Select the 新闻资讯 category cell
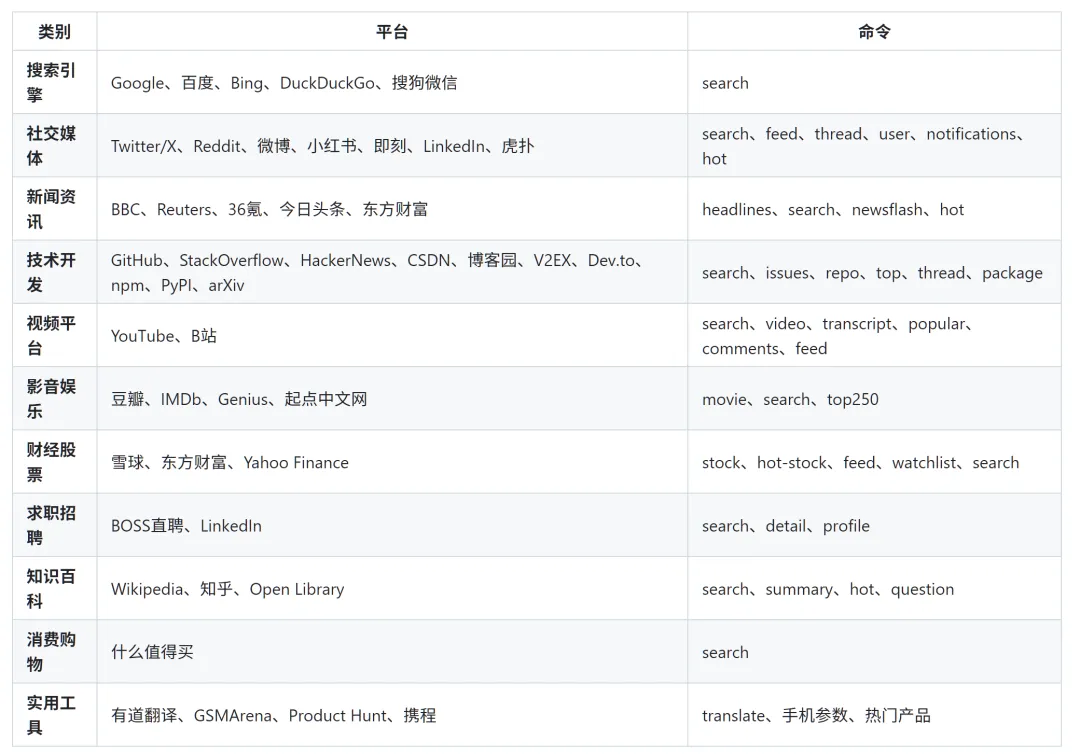This screenshot has height=754, width=1080. [54, 209]
